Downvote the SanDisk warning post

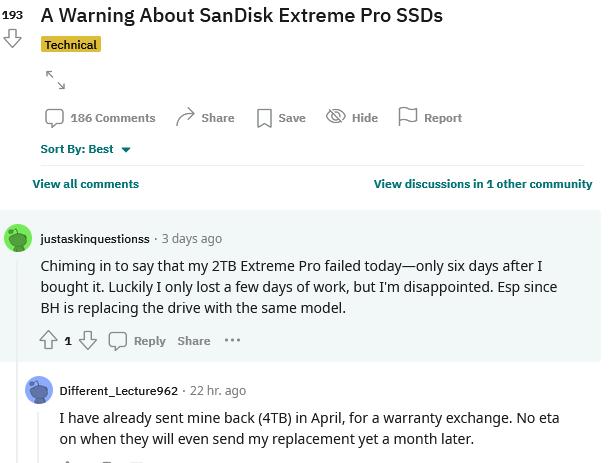pos(13,38)
